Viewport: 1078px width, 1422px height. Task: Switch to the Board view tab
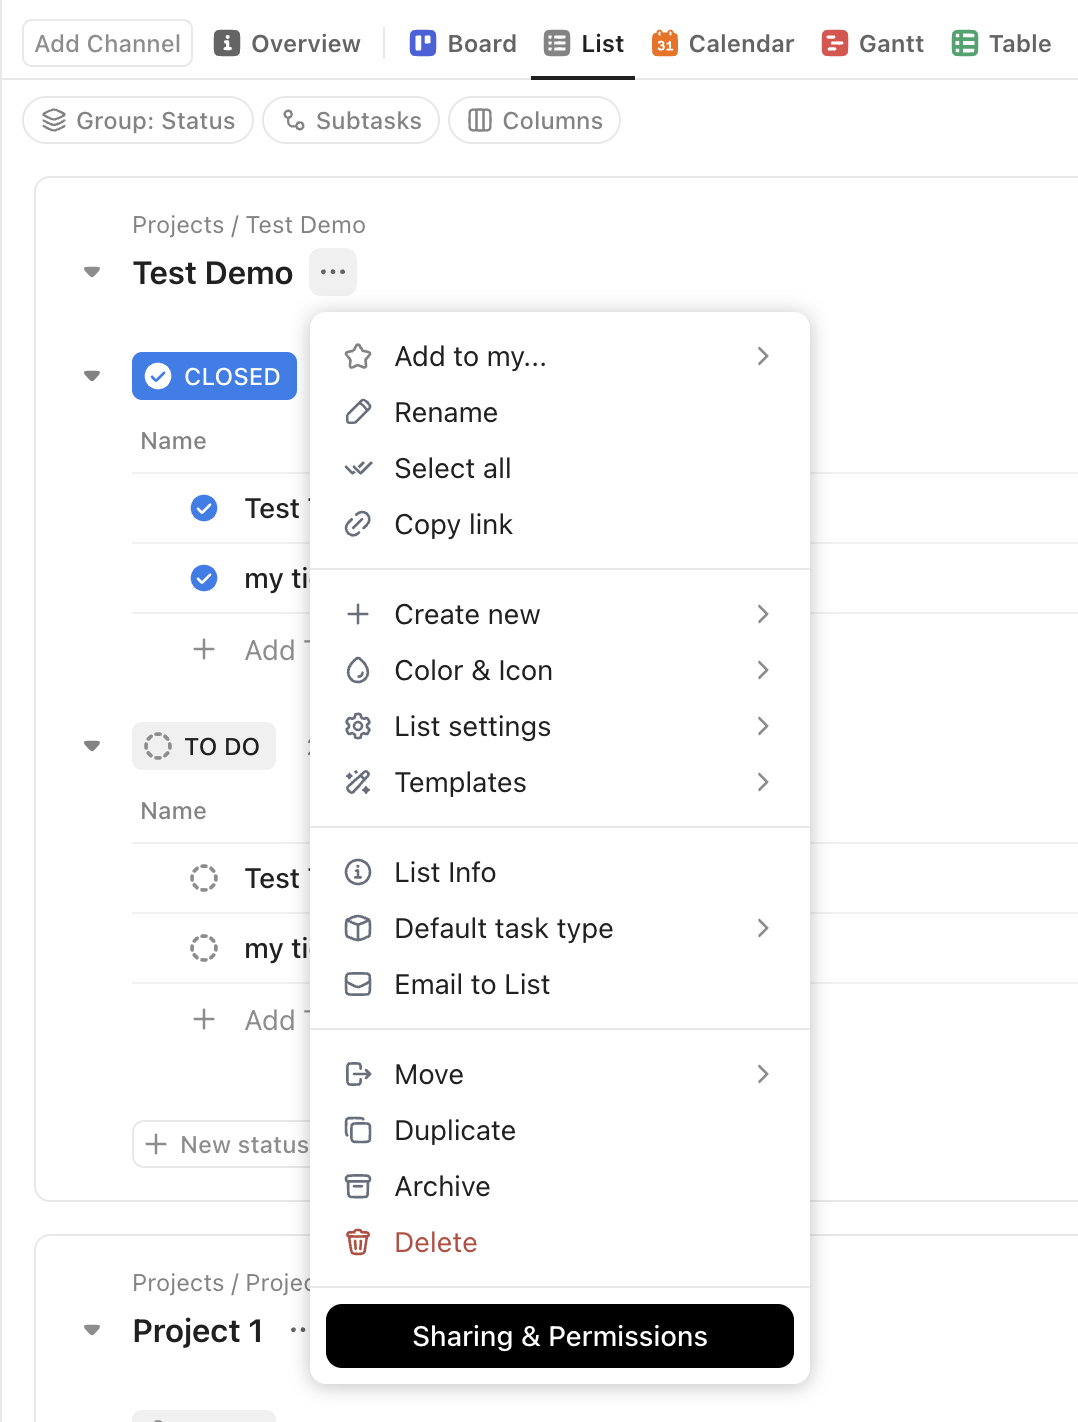coord(463,44)
